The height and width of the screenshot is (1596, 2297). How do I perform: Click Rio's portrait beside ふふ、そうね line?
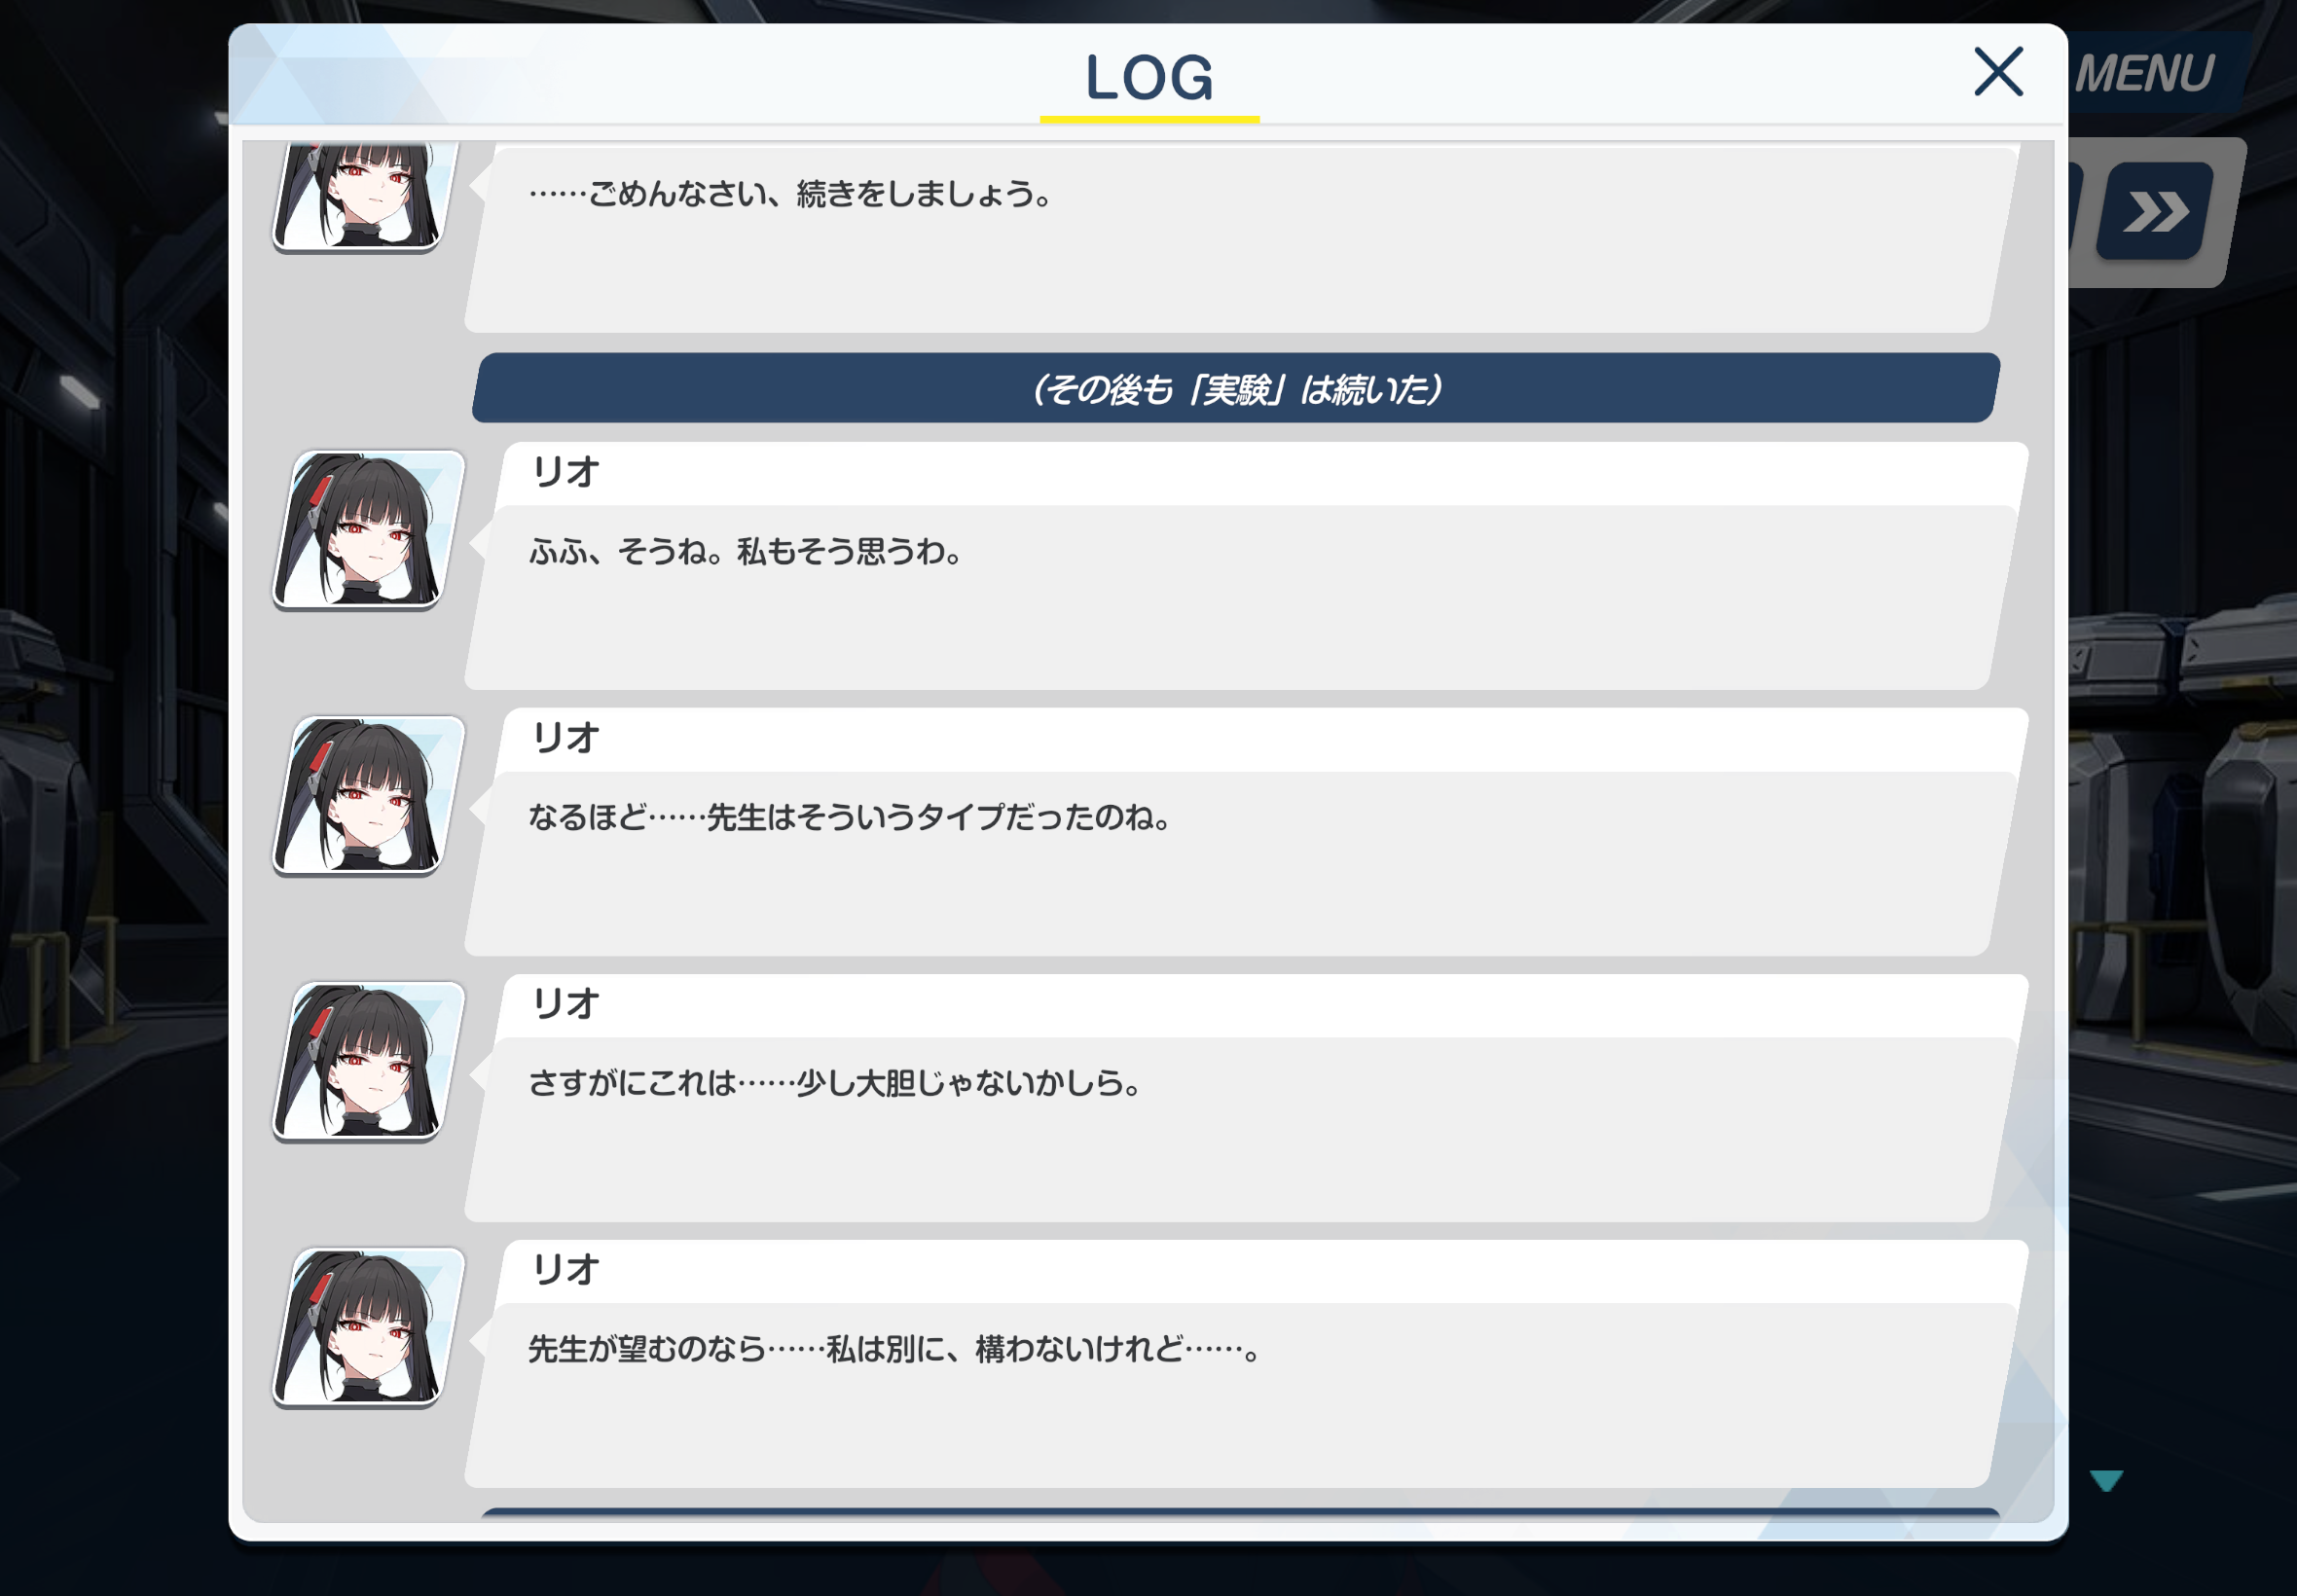[368, 529]
